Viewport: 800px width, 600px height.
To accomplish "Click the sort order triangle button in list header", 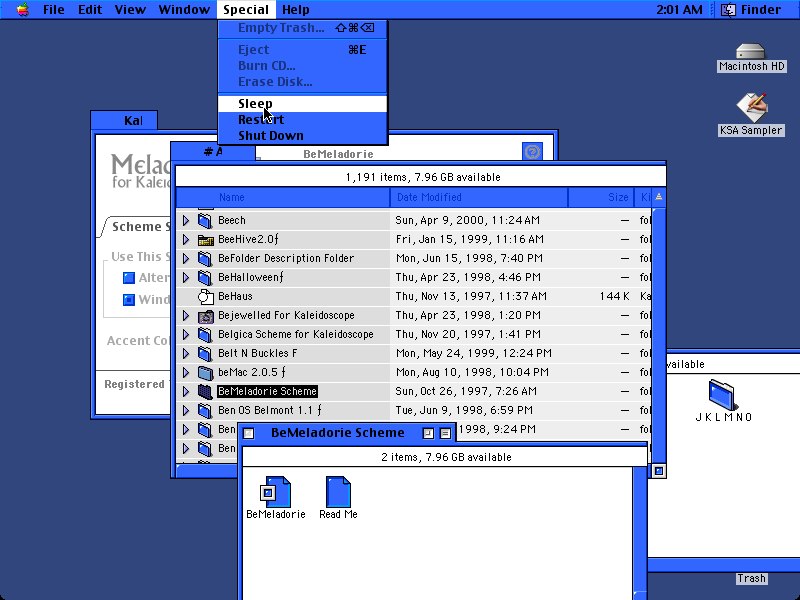I will pyautogui.click(x=659, y=197).
